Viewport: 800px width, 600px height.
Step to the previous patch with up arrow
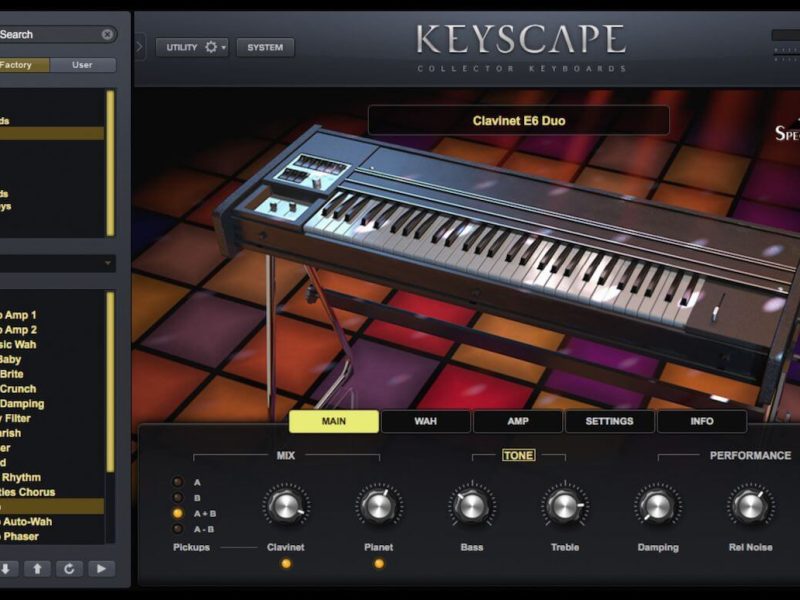[x=37, y=568]
